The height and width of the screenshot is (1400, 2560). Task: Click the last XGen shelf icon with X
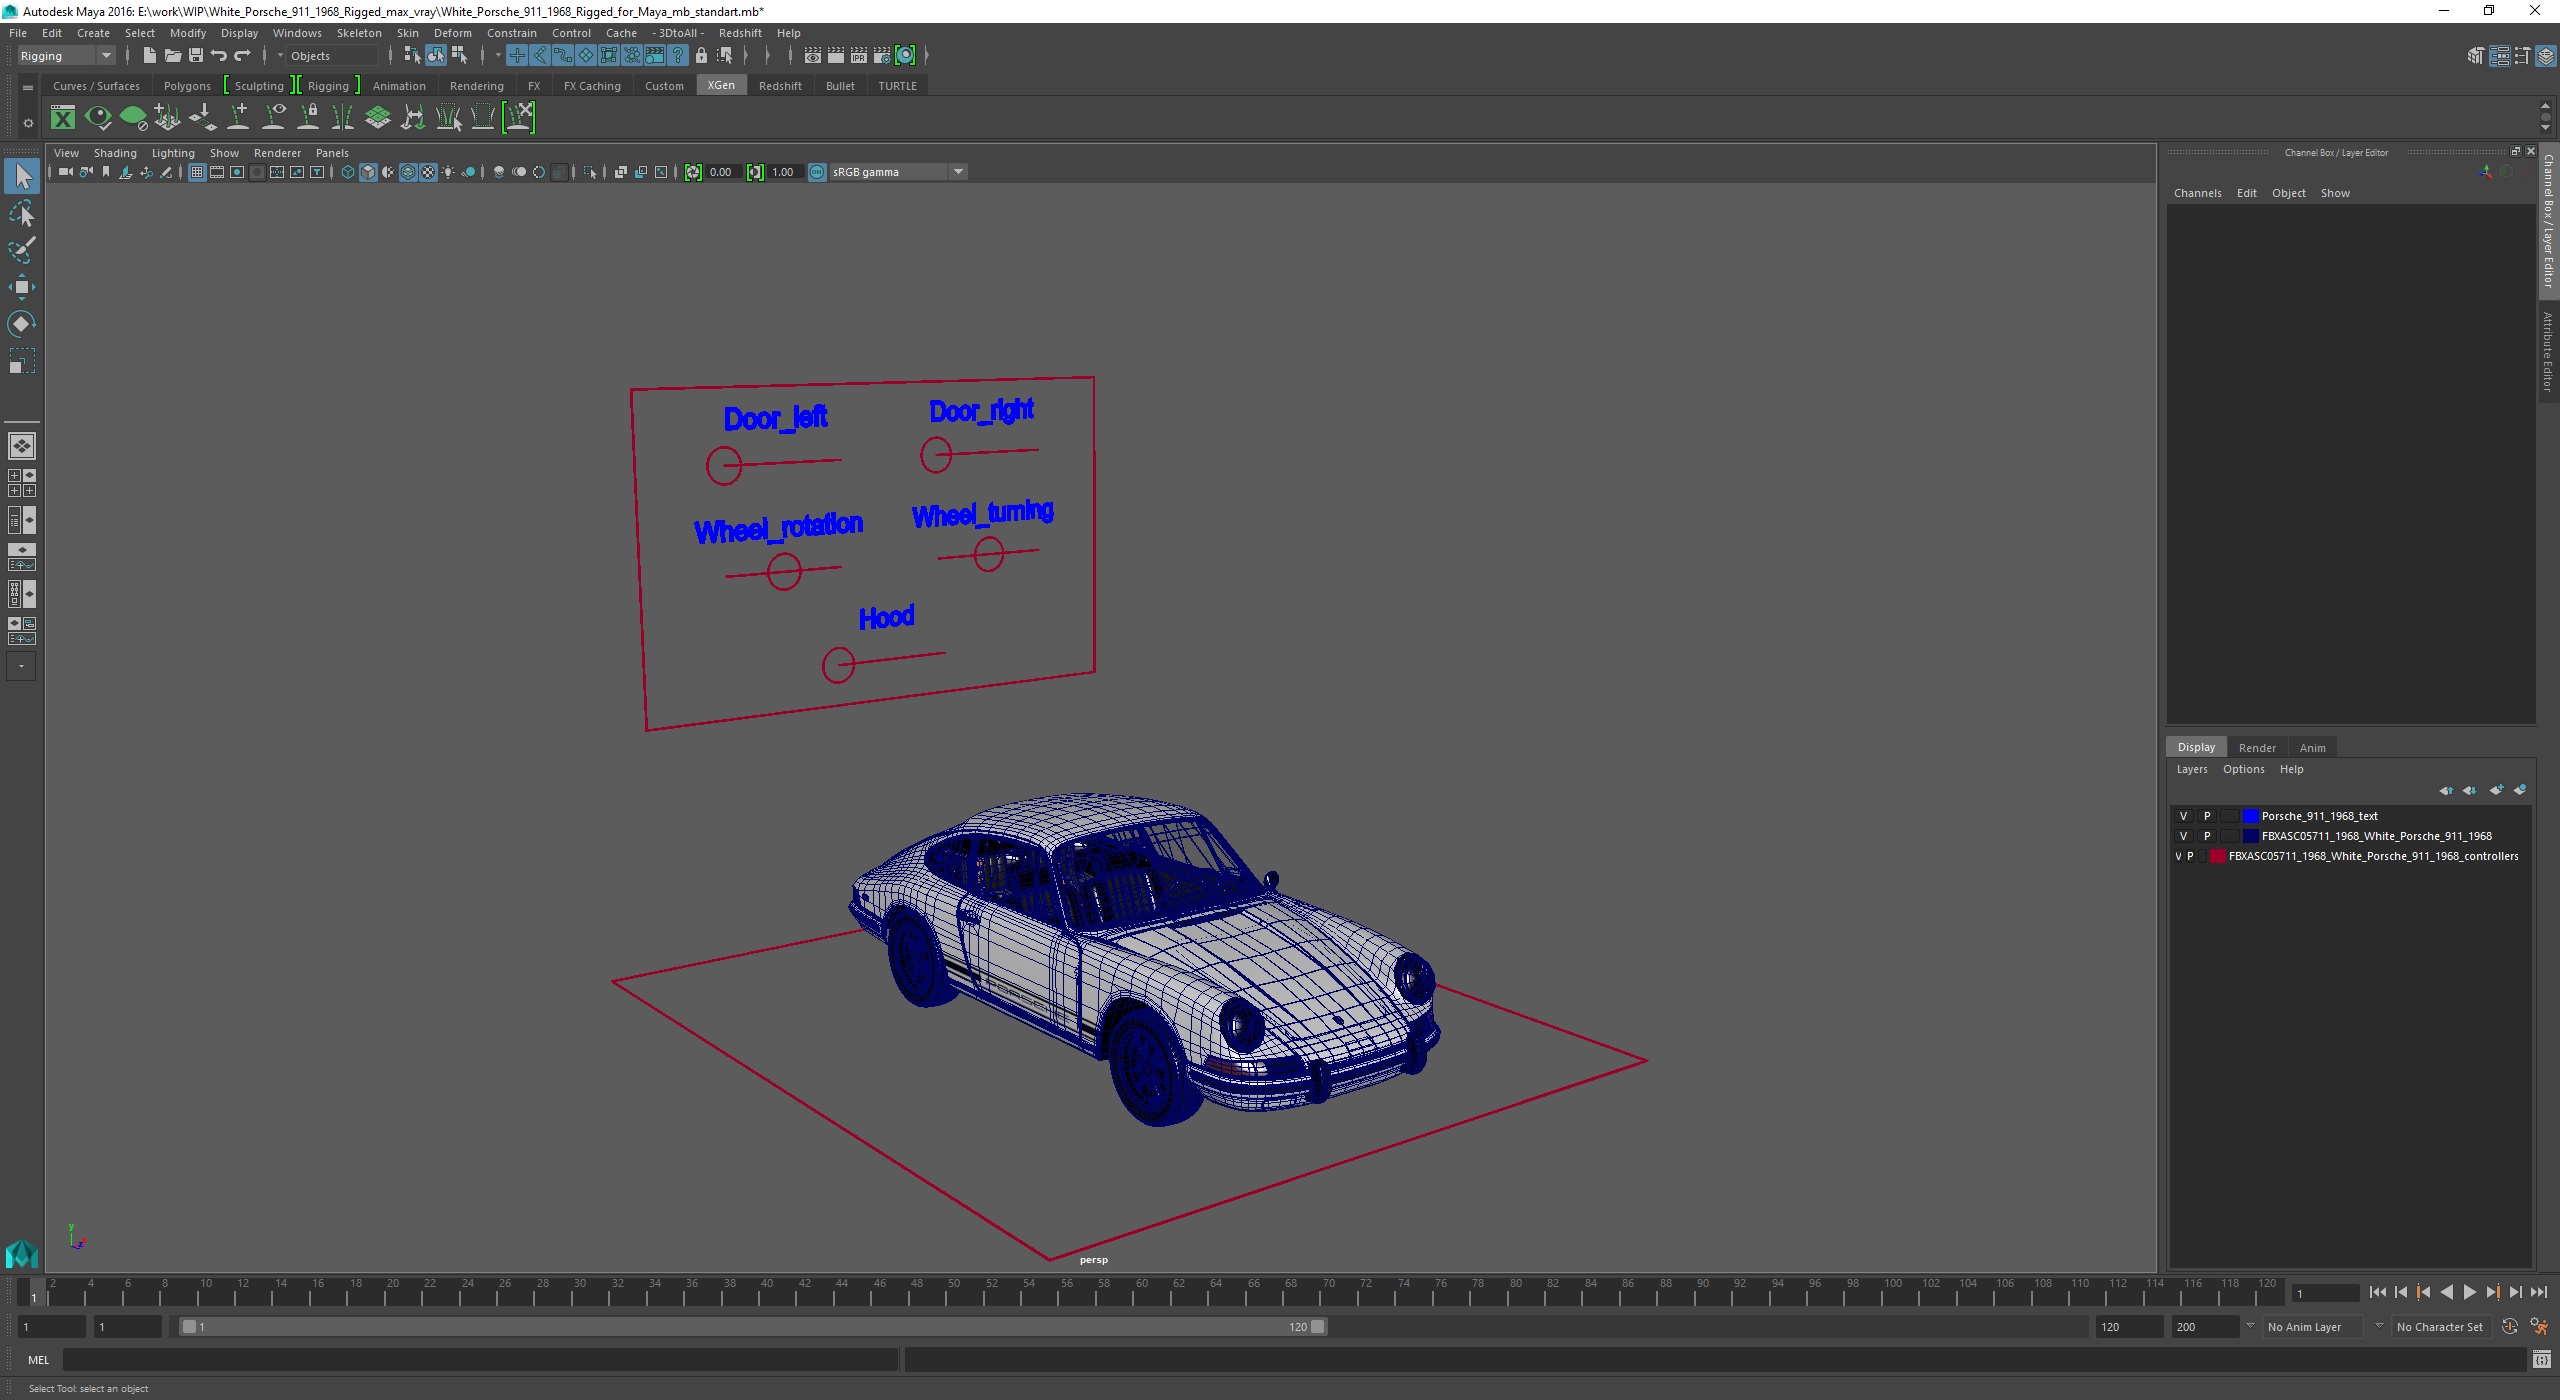pos(518,118)
